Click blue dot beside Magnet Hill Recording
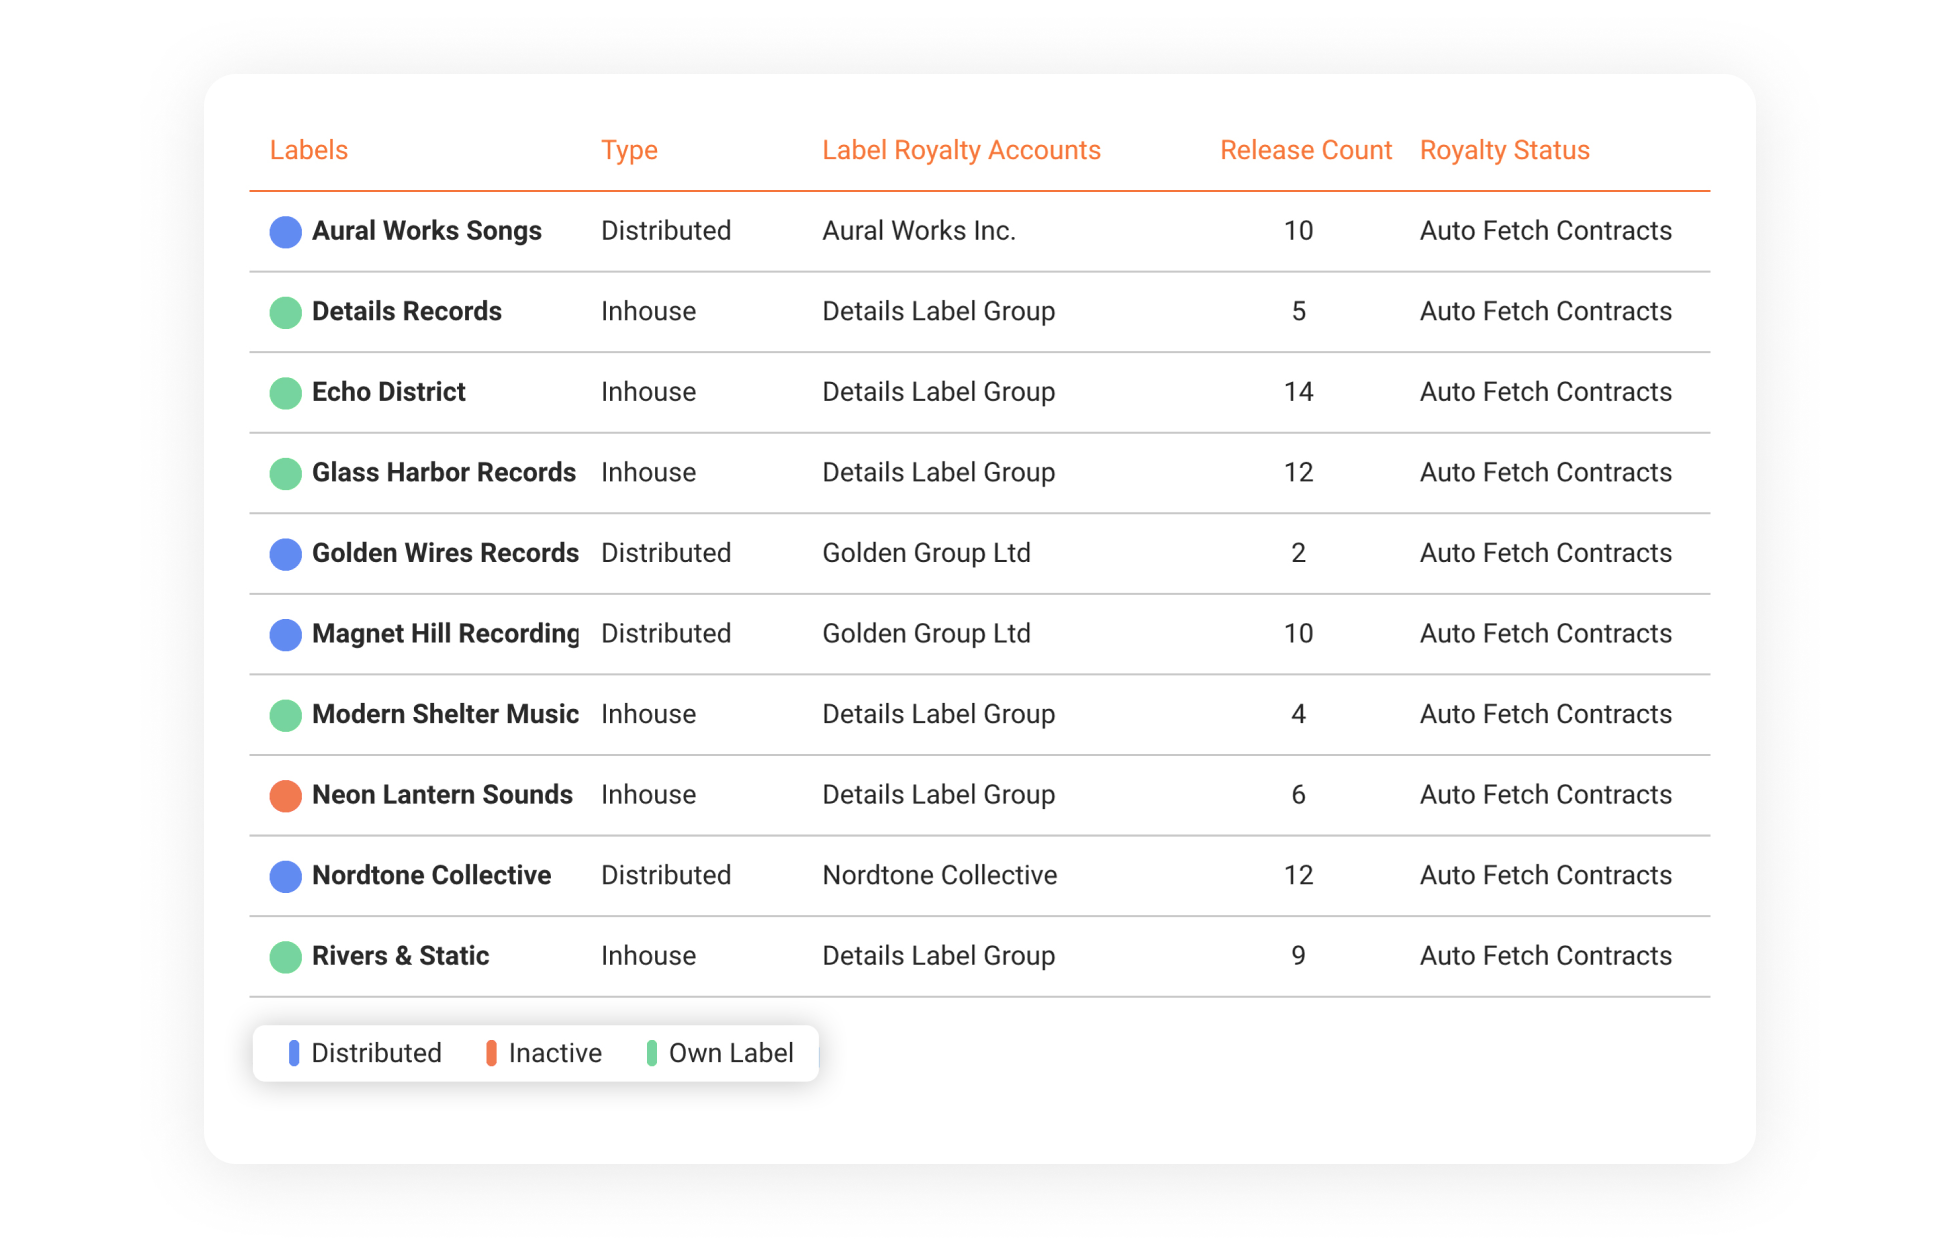Image resolution: width=1960 pixels, height=1240 pixels. coord(285,635)
